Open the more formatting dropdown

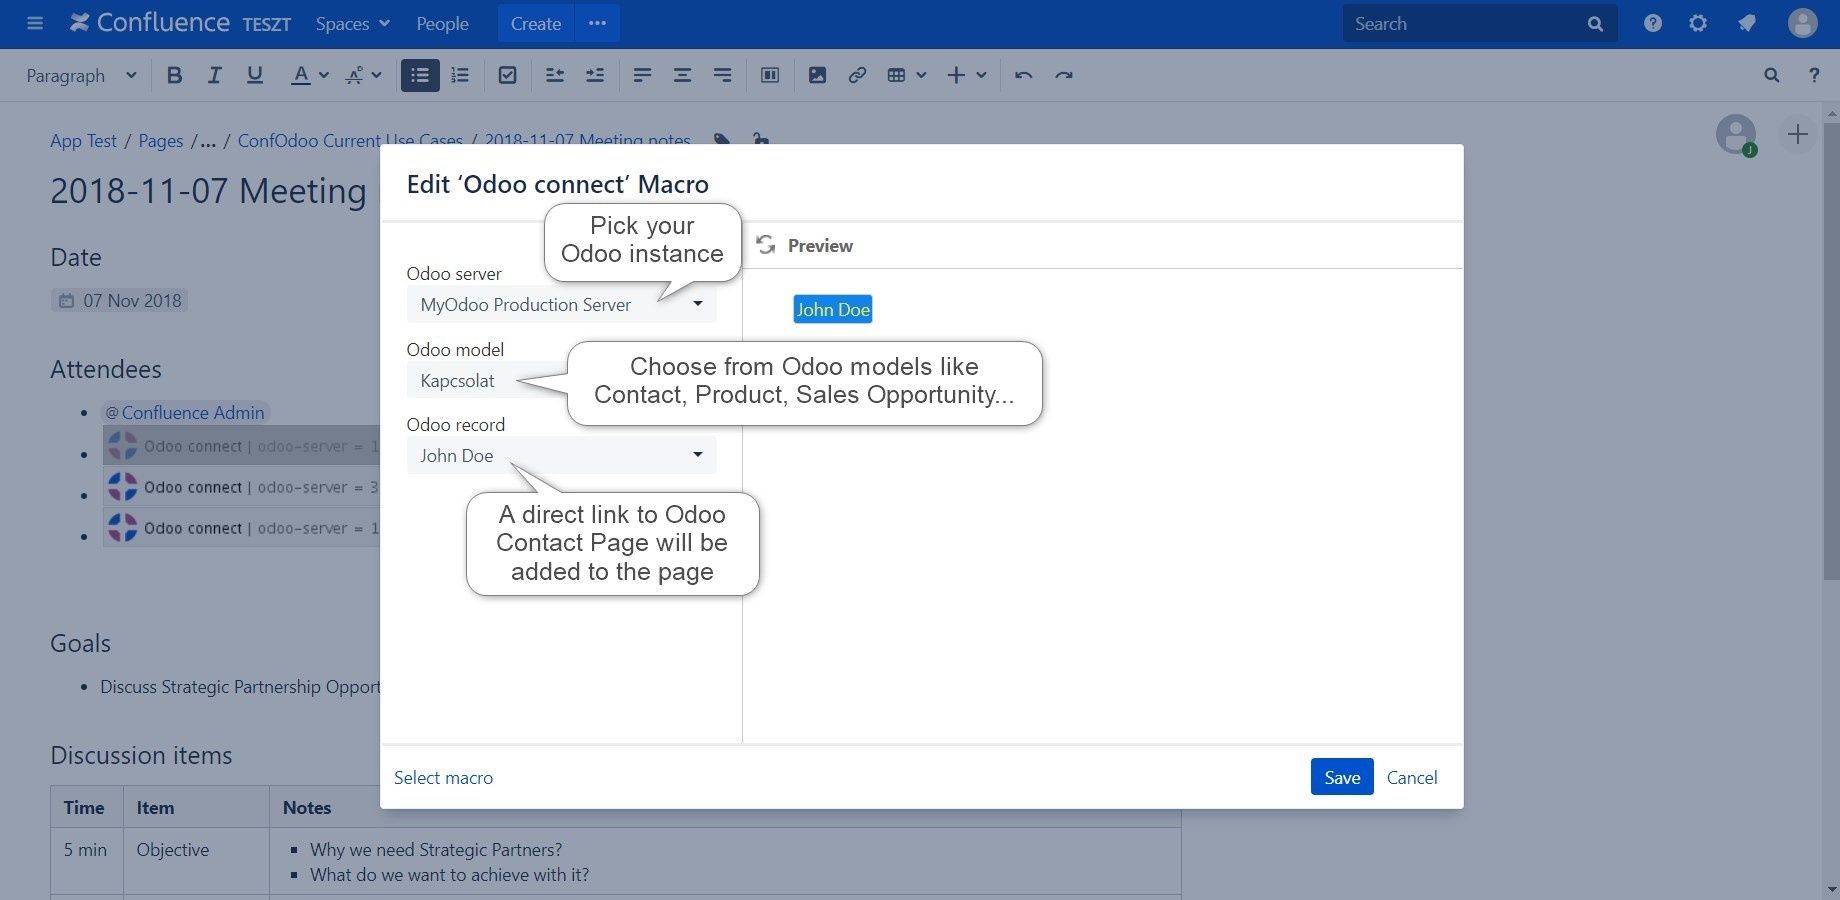(363, 75)
